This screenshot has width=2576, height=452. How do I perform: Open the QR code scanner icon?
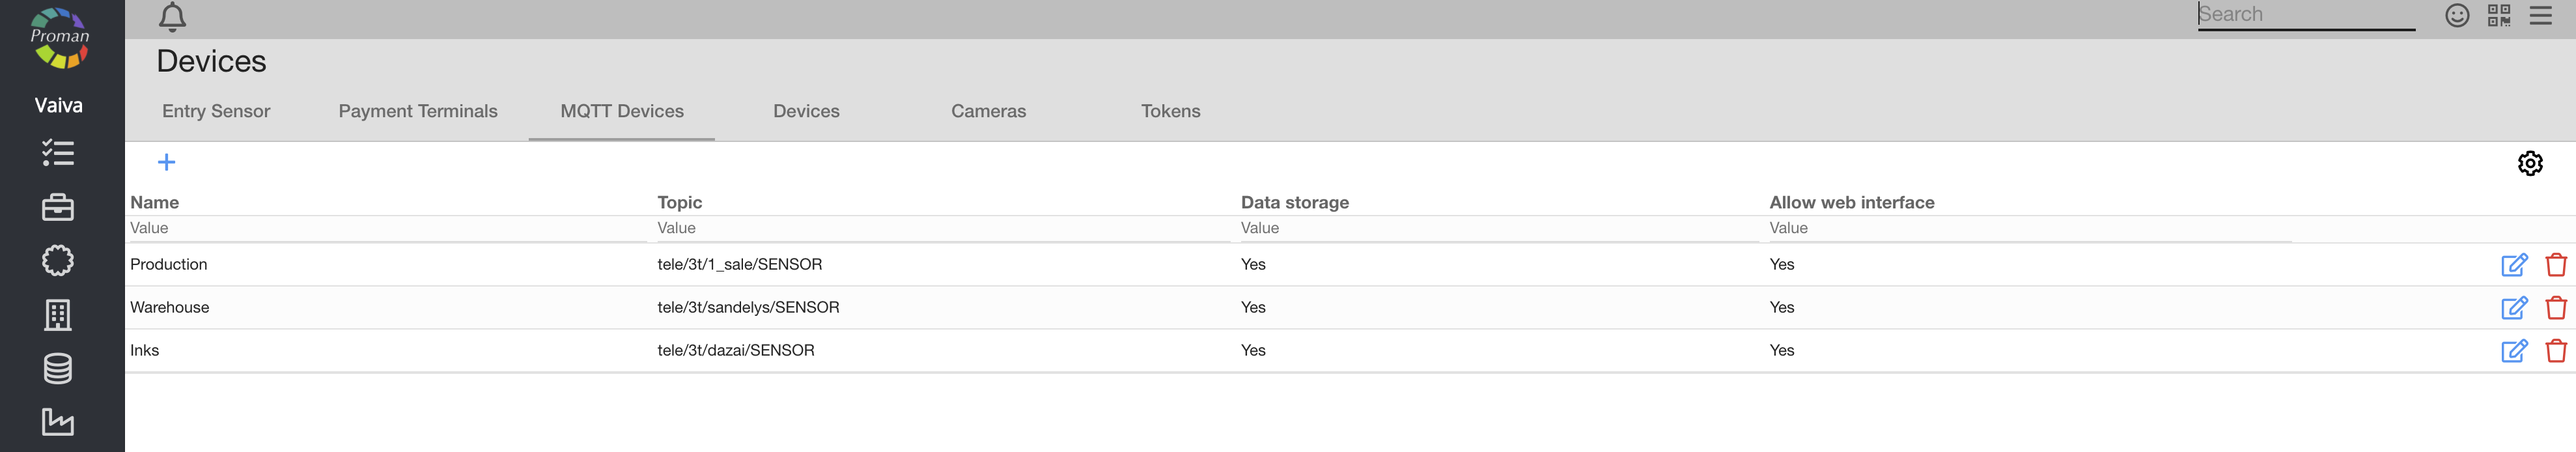coord(2498,15)
